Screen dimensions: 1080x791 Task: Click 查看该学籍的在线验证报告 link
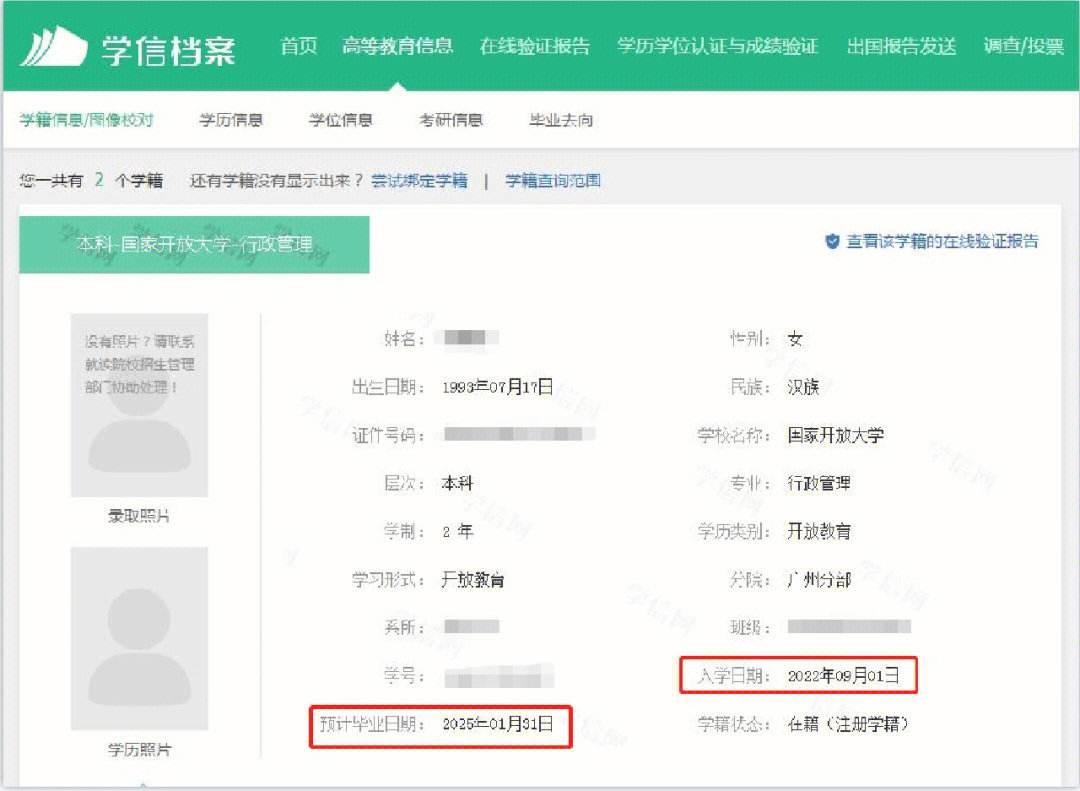[945, 240]
